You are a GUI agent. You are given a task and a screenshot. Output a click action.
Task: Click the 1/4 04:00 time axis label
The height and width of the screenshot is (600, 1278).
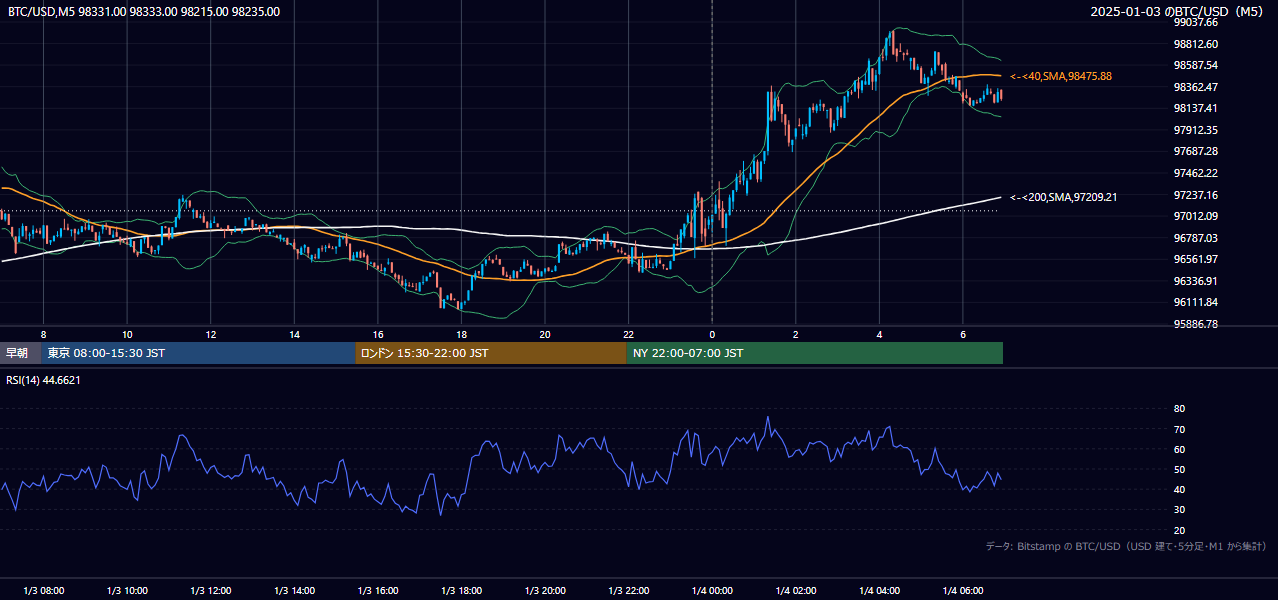click(879, 591)
